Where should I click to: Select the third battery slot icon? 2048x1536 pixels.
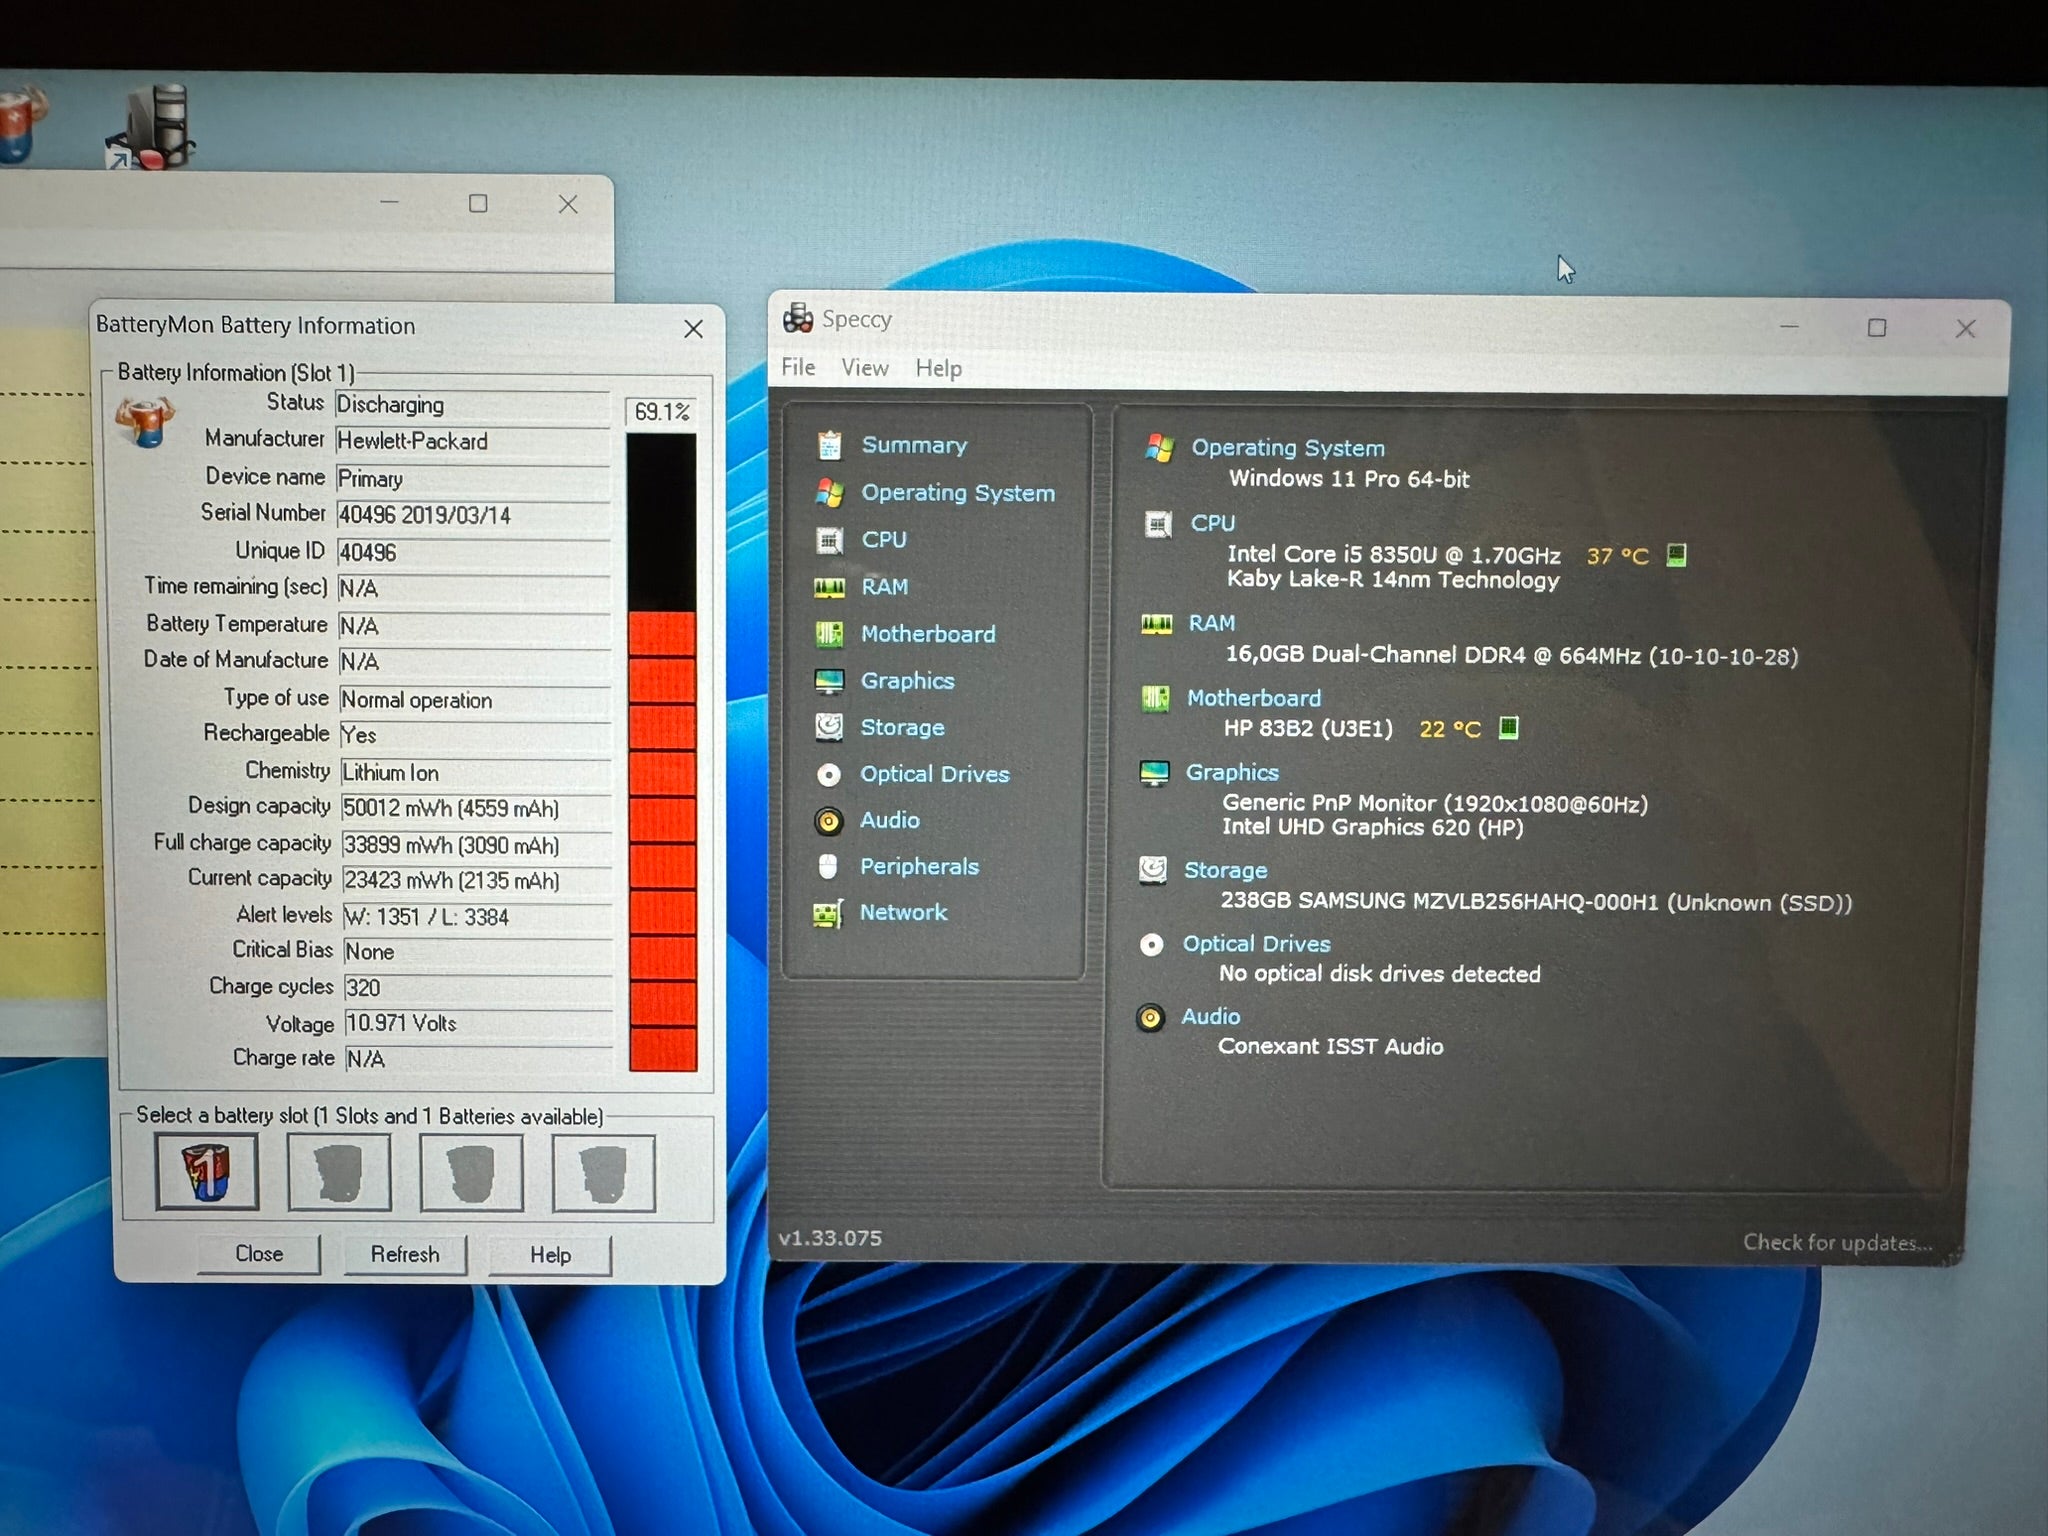[x=471, y=1173]
